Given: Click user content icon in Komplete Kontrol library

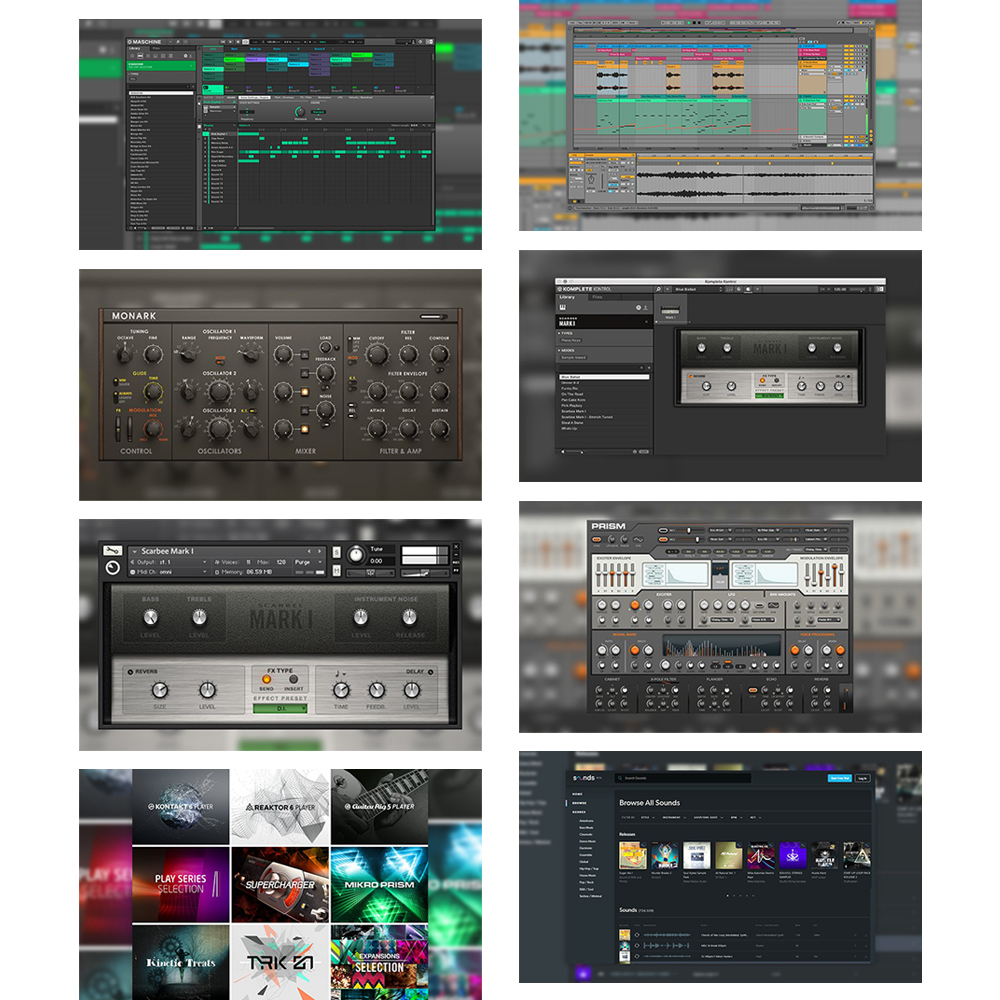Looking at the screenshot, I should point(645,307).
